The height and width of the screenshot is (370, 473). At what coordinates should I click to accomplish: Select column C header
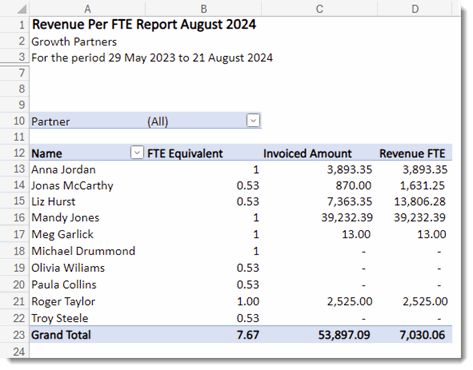tap(319, 9)
